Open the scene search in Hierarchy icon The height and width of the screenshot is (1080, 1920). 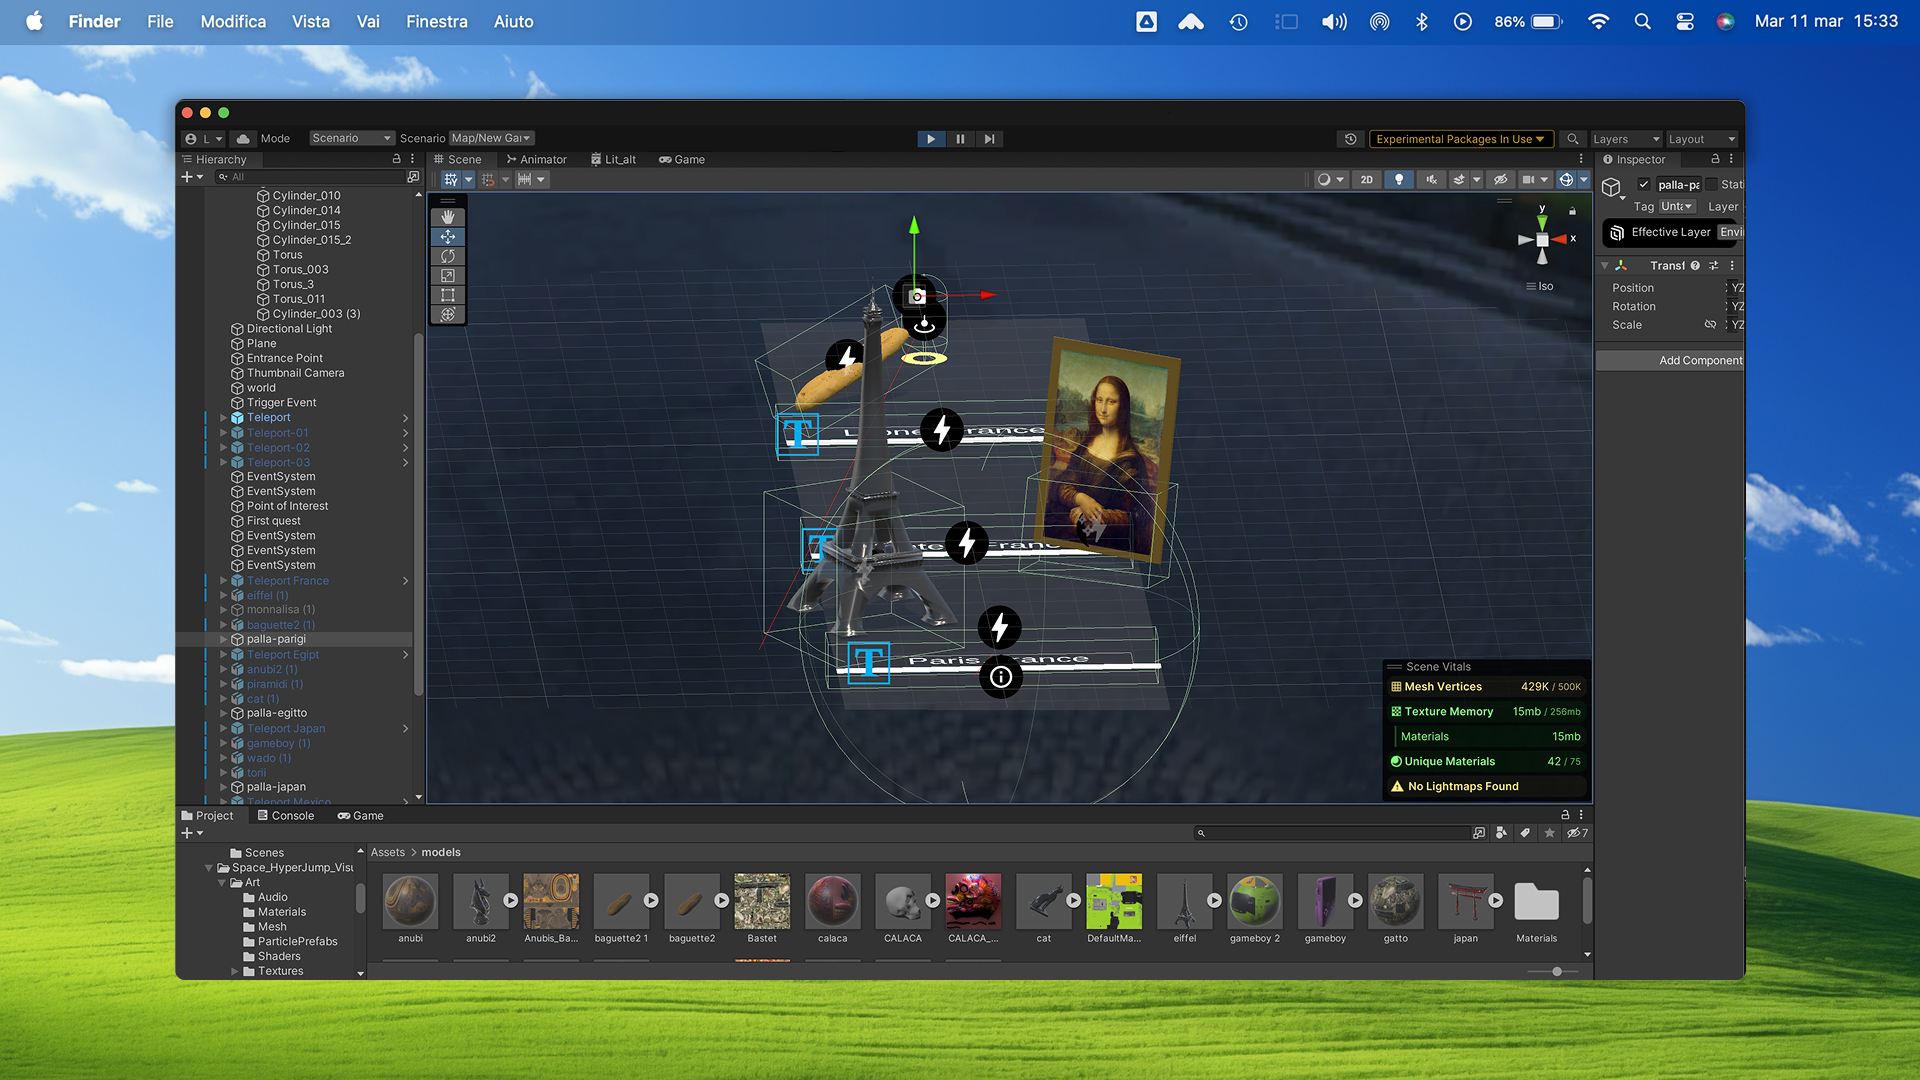point(413,177)
